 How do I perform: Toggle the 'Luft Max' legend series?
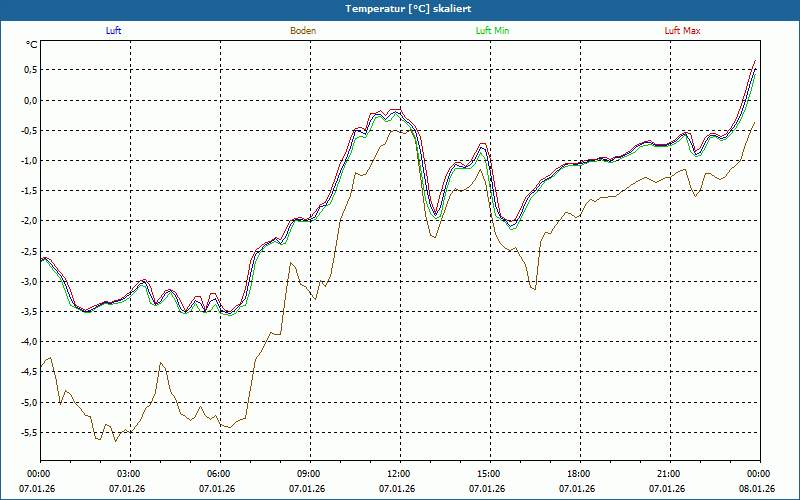[682, 31]
